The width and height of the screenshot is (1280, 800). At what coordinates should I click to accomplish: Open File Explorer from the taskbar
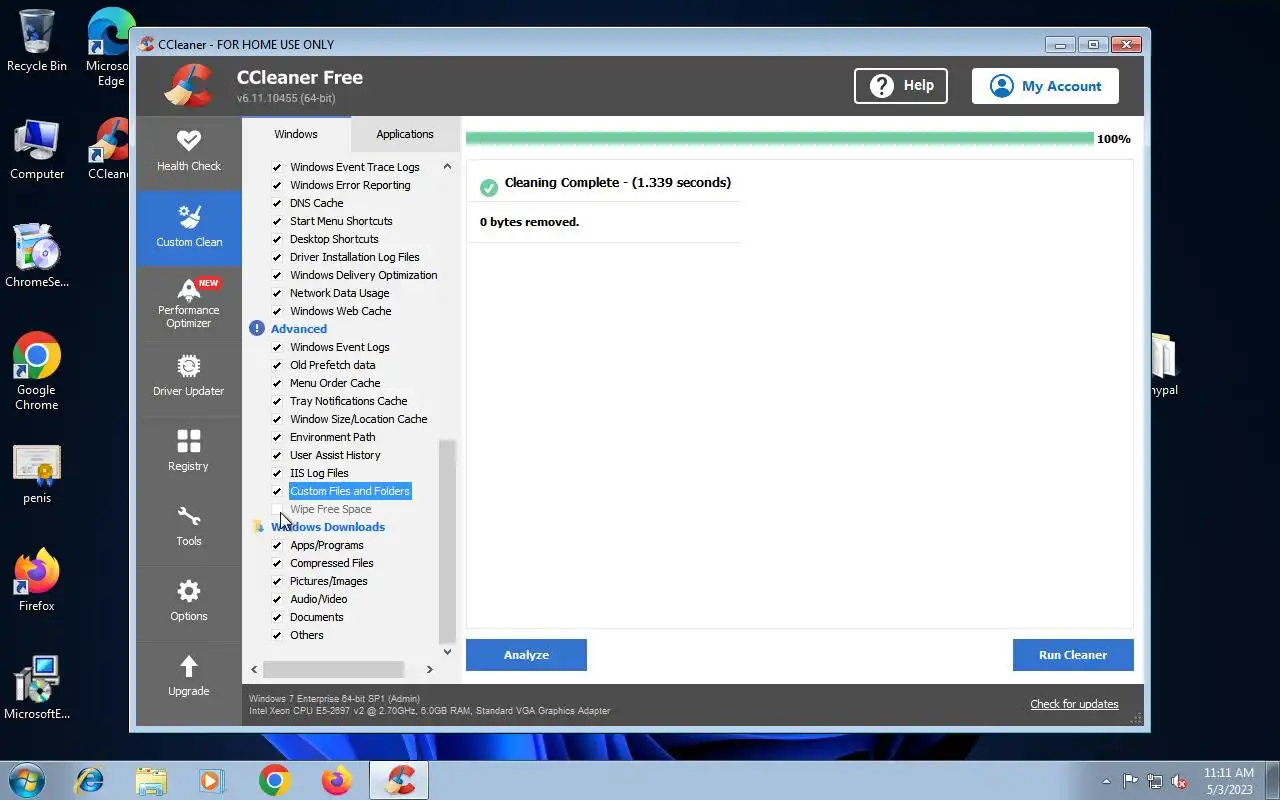151,780
